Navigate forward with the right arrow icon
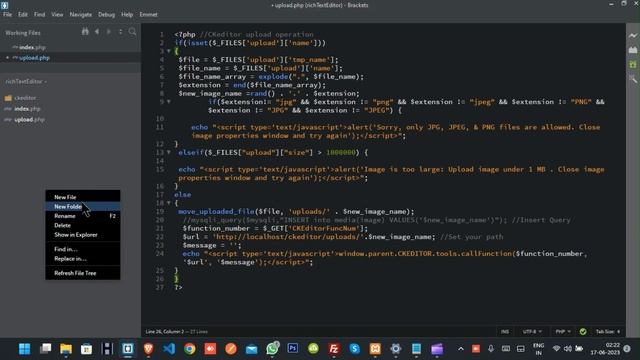The height and width of the screenshot is (360, 640). 109,31
